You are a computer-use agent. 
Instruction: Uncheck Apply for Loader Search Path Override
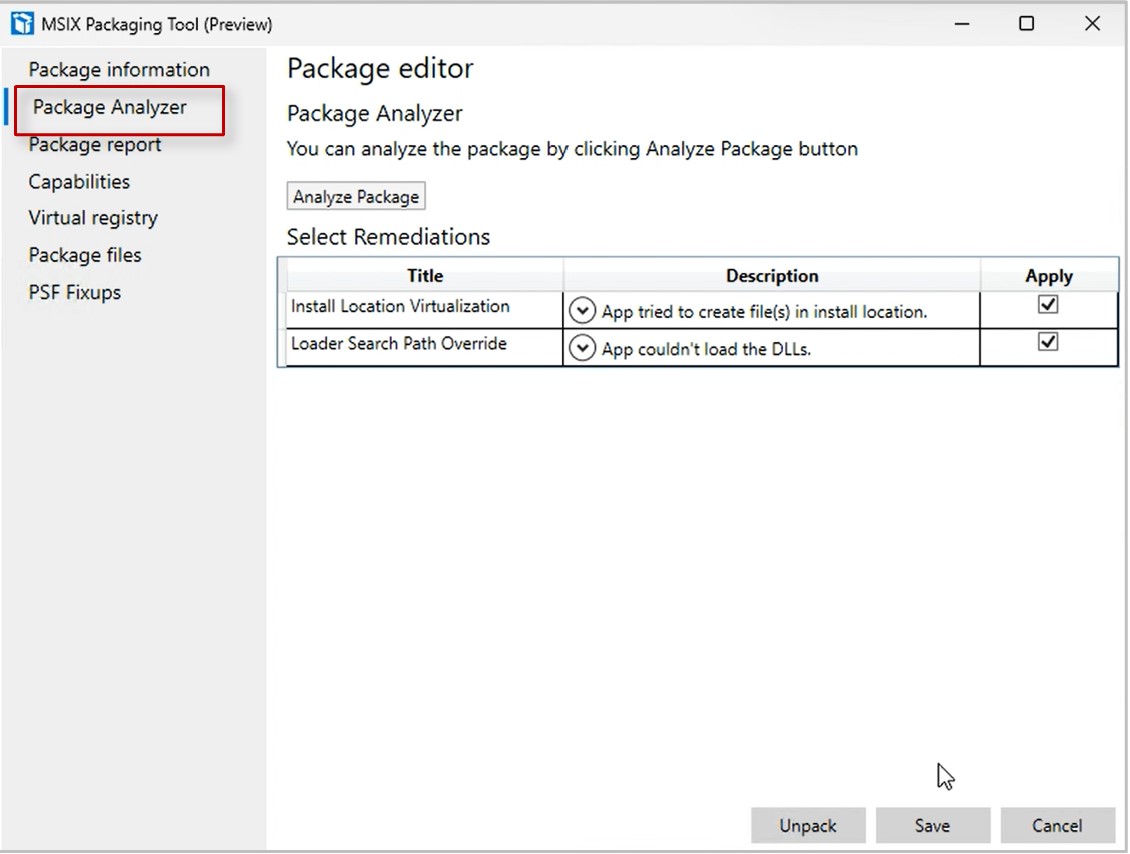(1048, 341)
